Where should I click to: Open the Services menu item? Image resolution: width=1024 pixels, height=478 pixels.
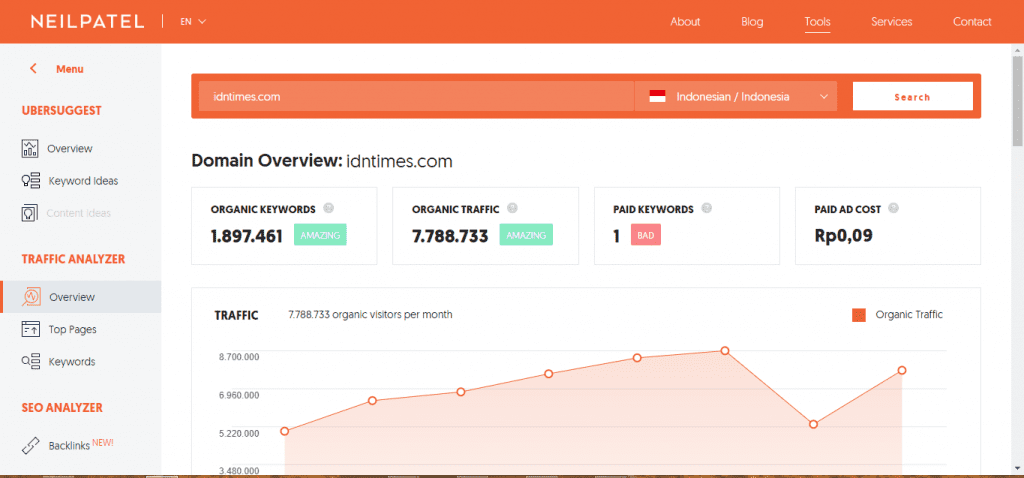(891, 22)
